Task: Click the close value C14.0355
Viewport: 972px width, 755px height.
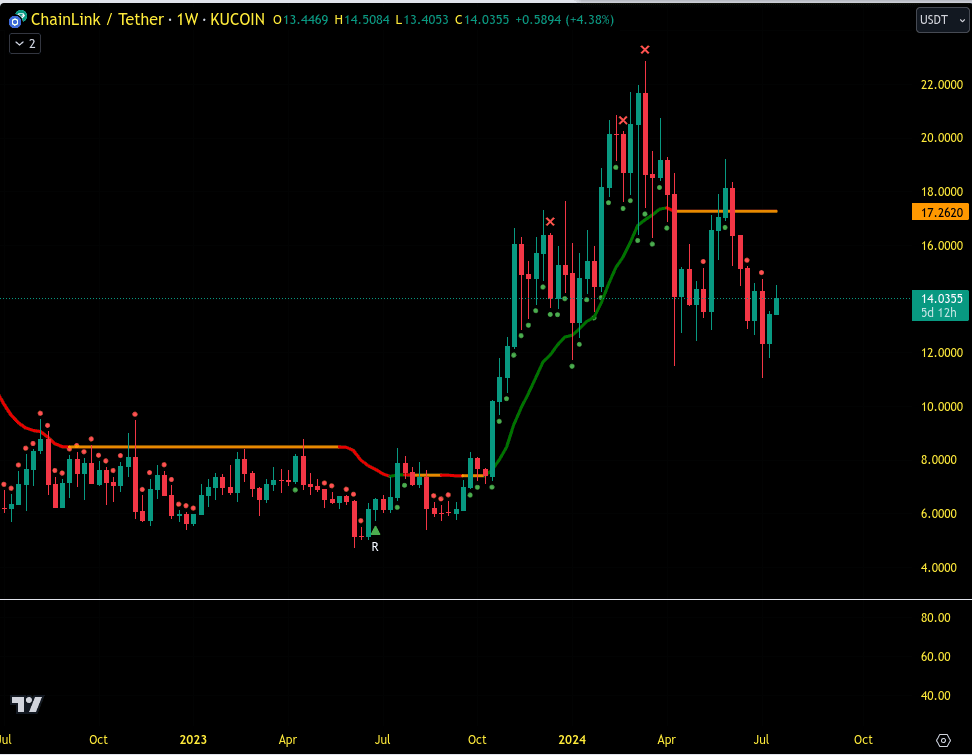Action: point(482,20)
